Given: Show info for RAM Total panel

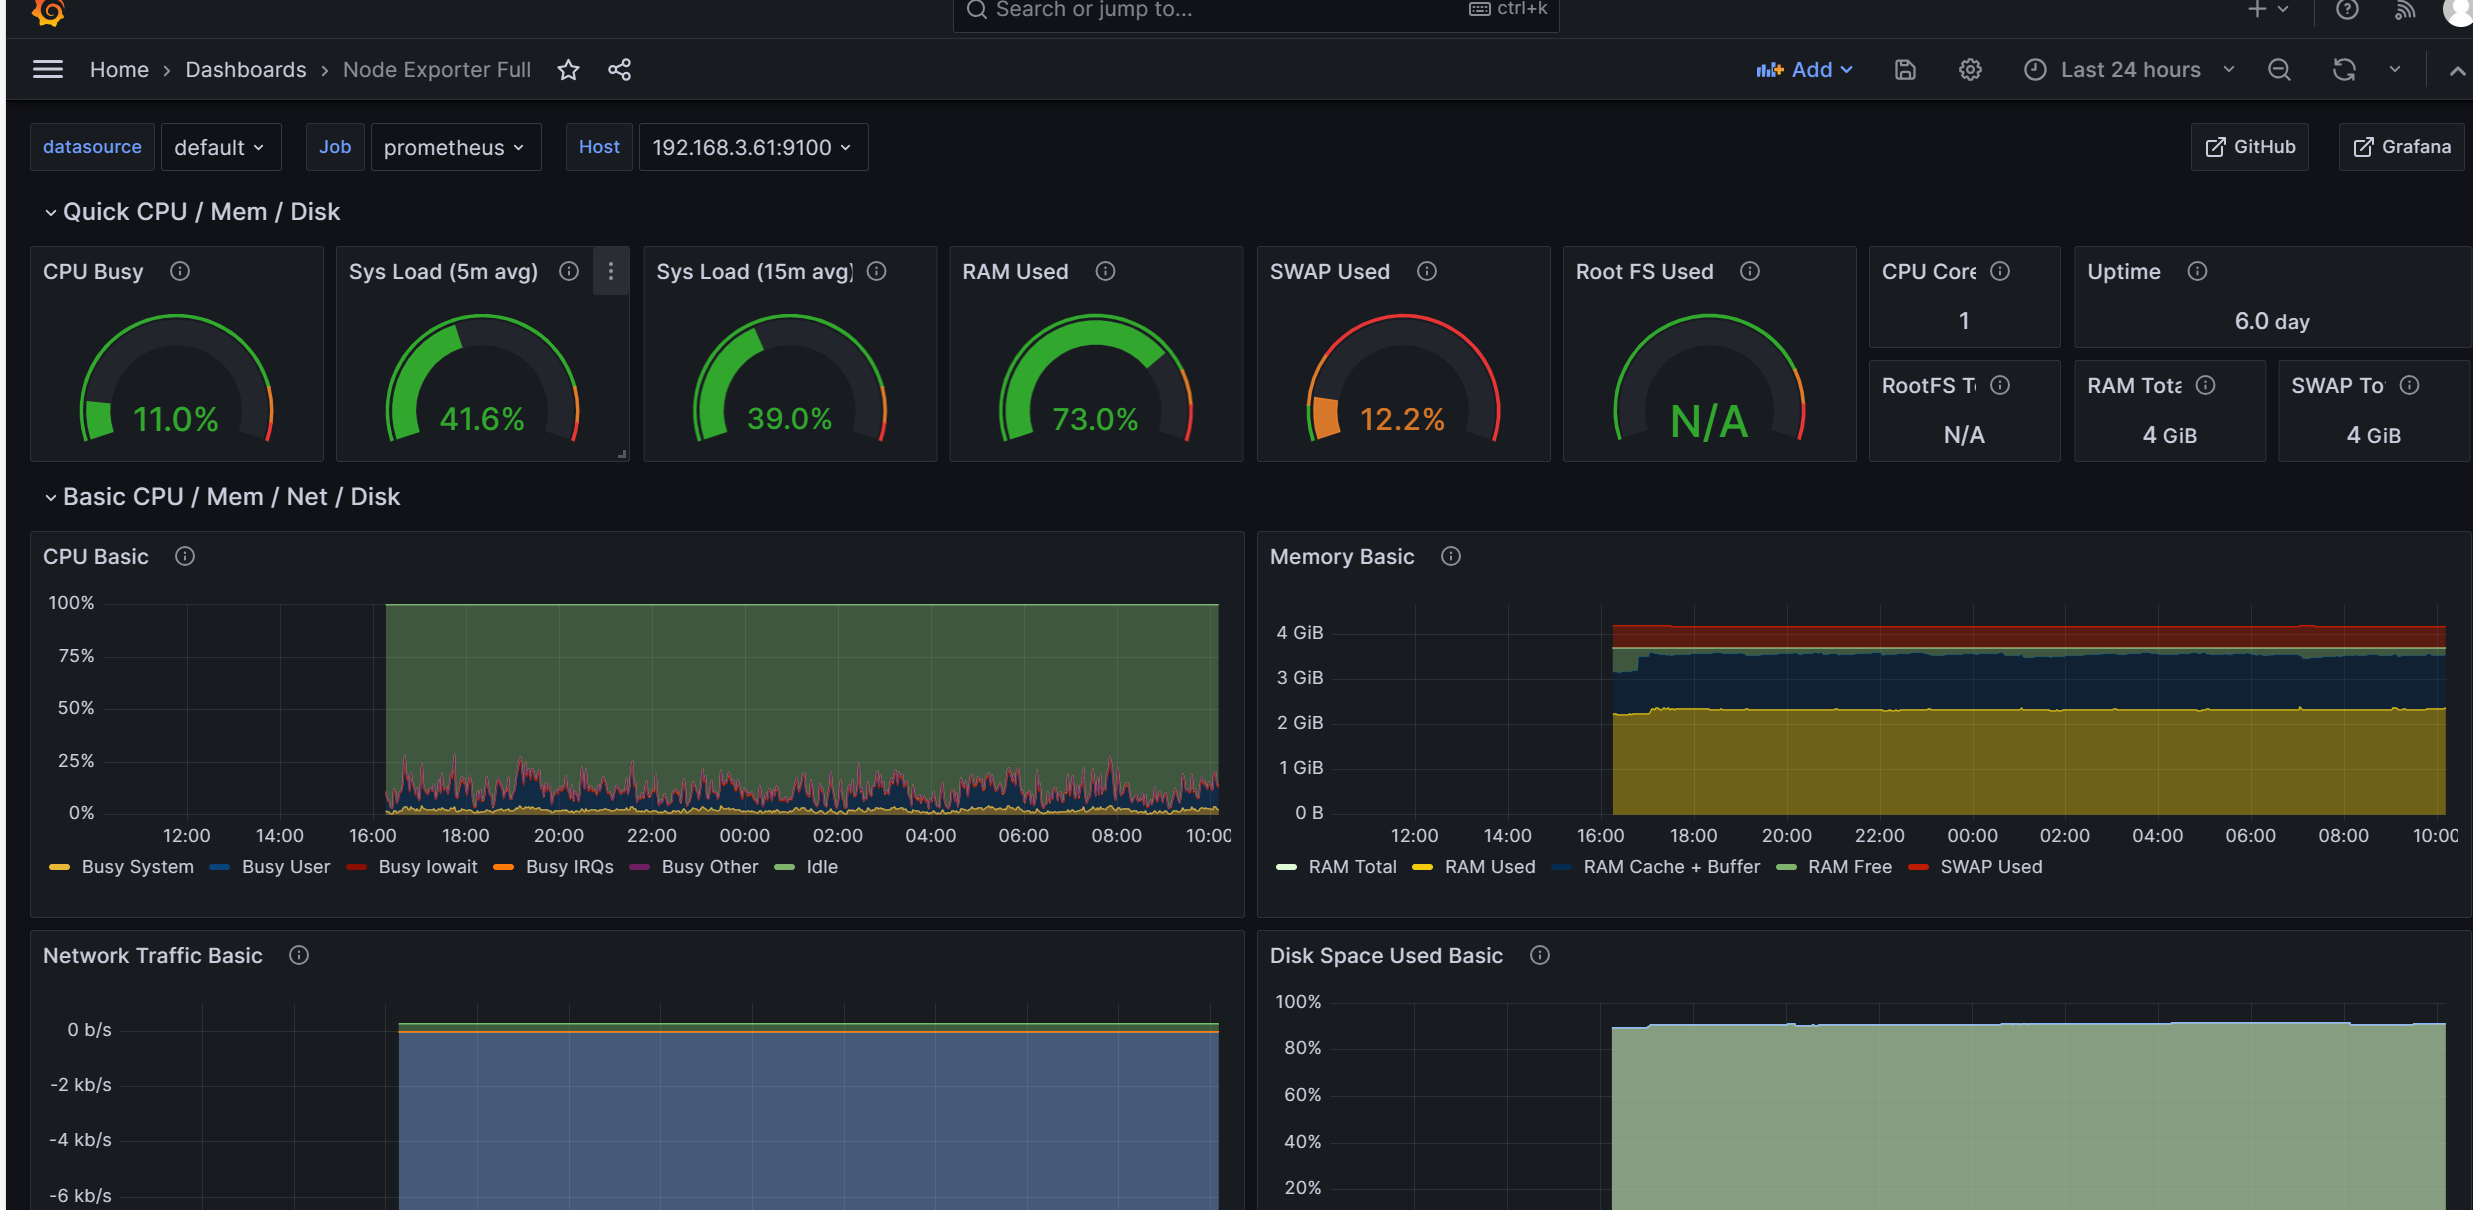Looking at the screenshot, I should [2205, 385].
